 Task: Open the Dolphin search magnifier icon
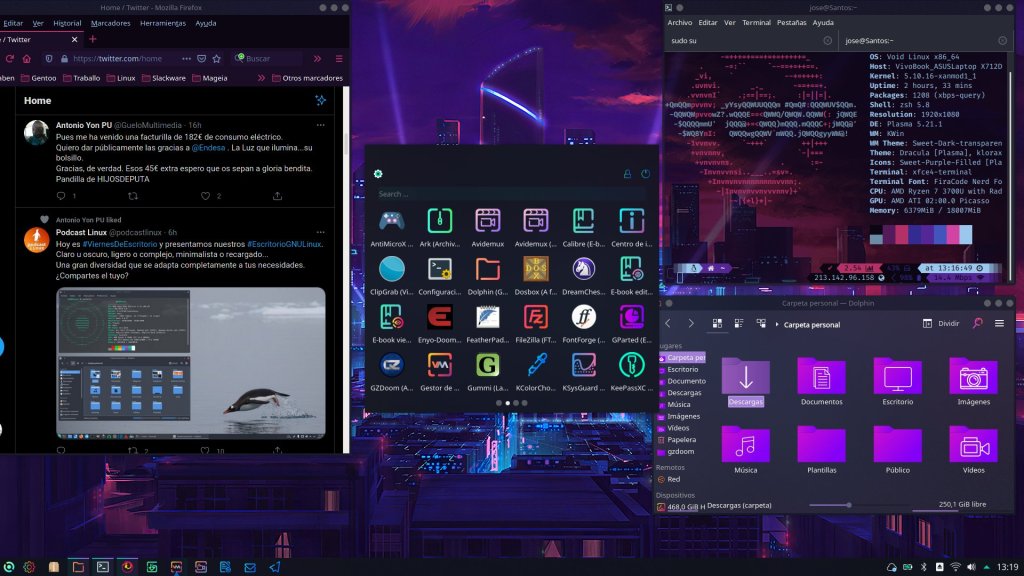(978, 323)
